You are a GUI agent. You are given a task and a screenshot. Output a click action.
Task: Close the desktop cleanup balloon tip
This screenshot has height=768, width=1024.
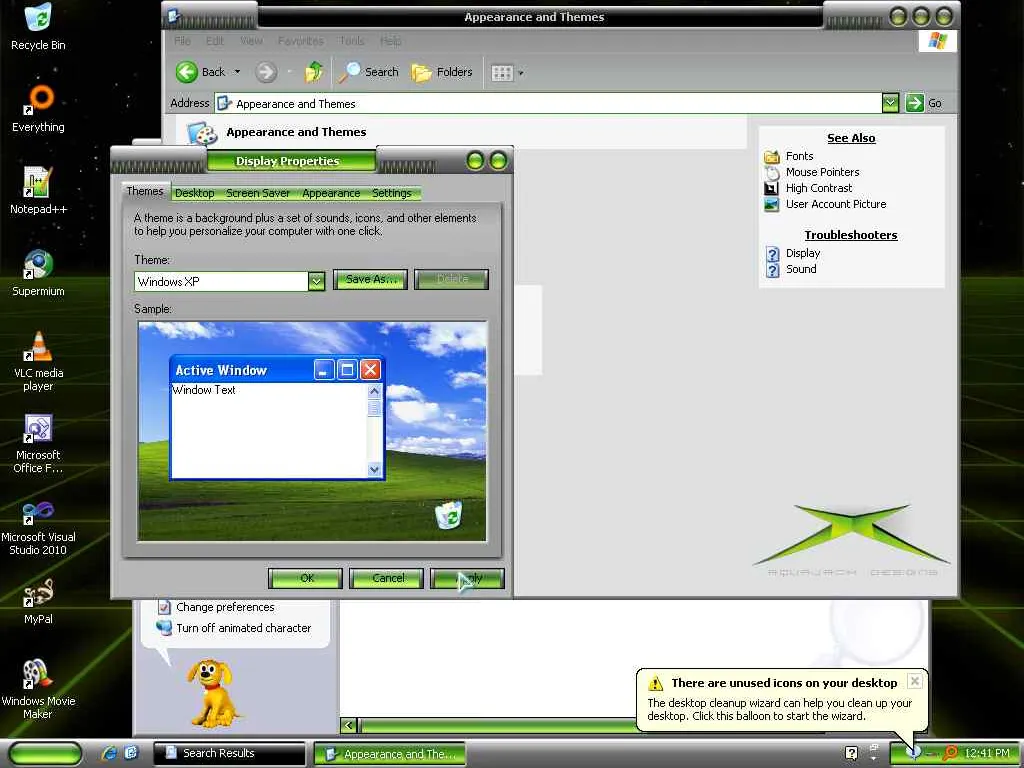coord(915,681)
